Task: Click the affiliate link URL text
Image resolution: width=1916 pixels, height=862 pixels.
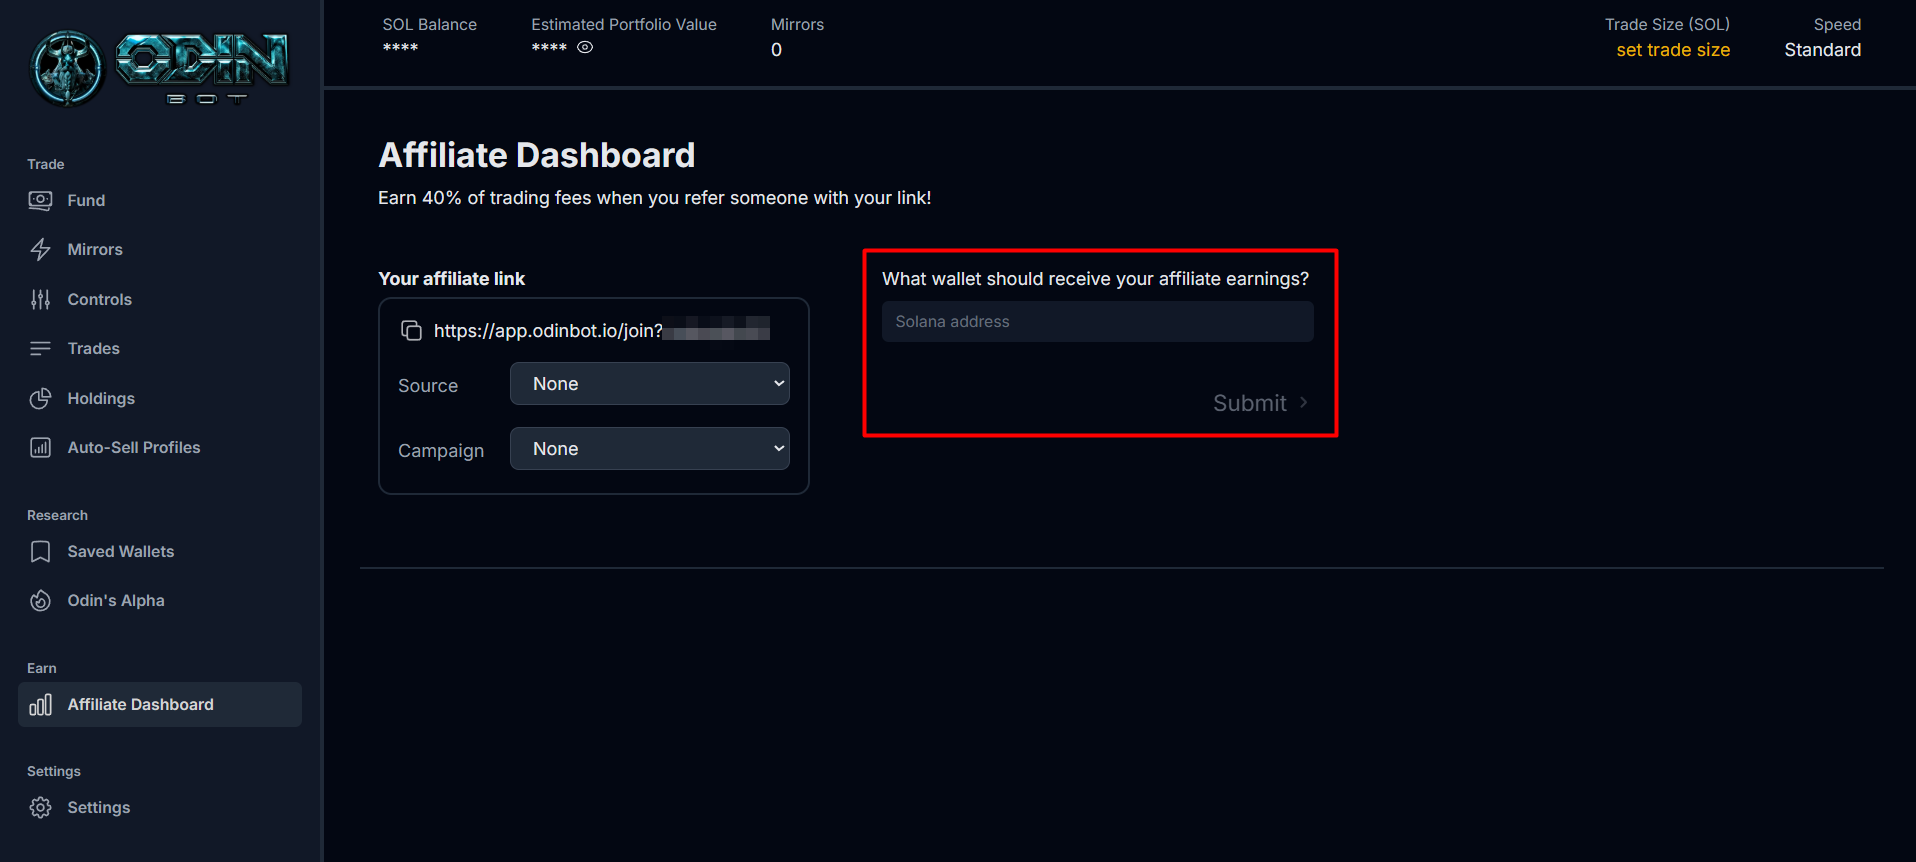Action: pos(548,331)
